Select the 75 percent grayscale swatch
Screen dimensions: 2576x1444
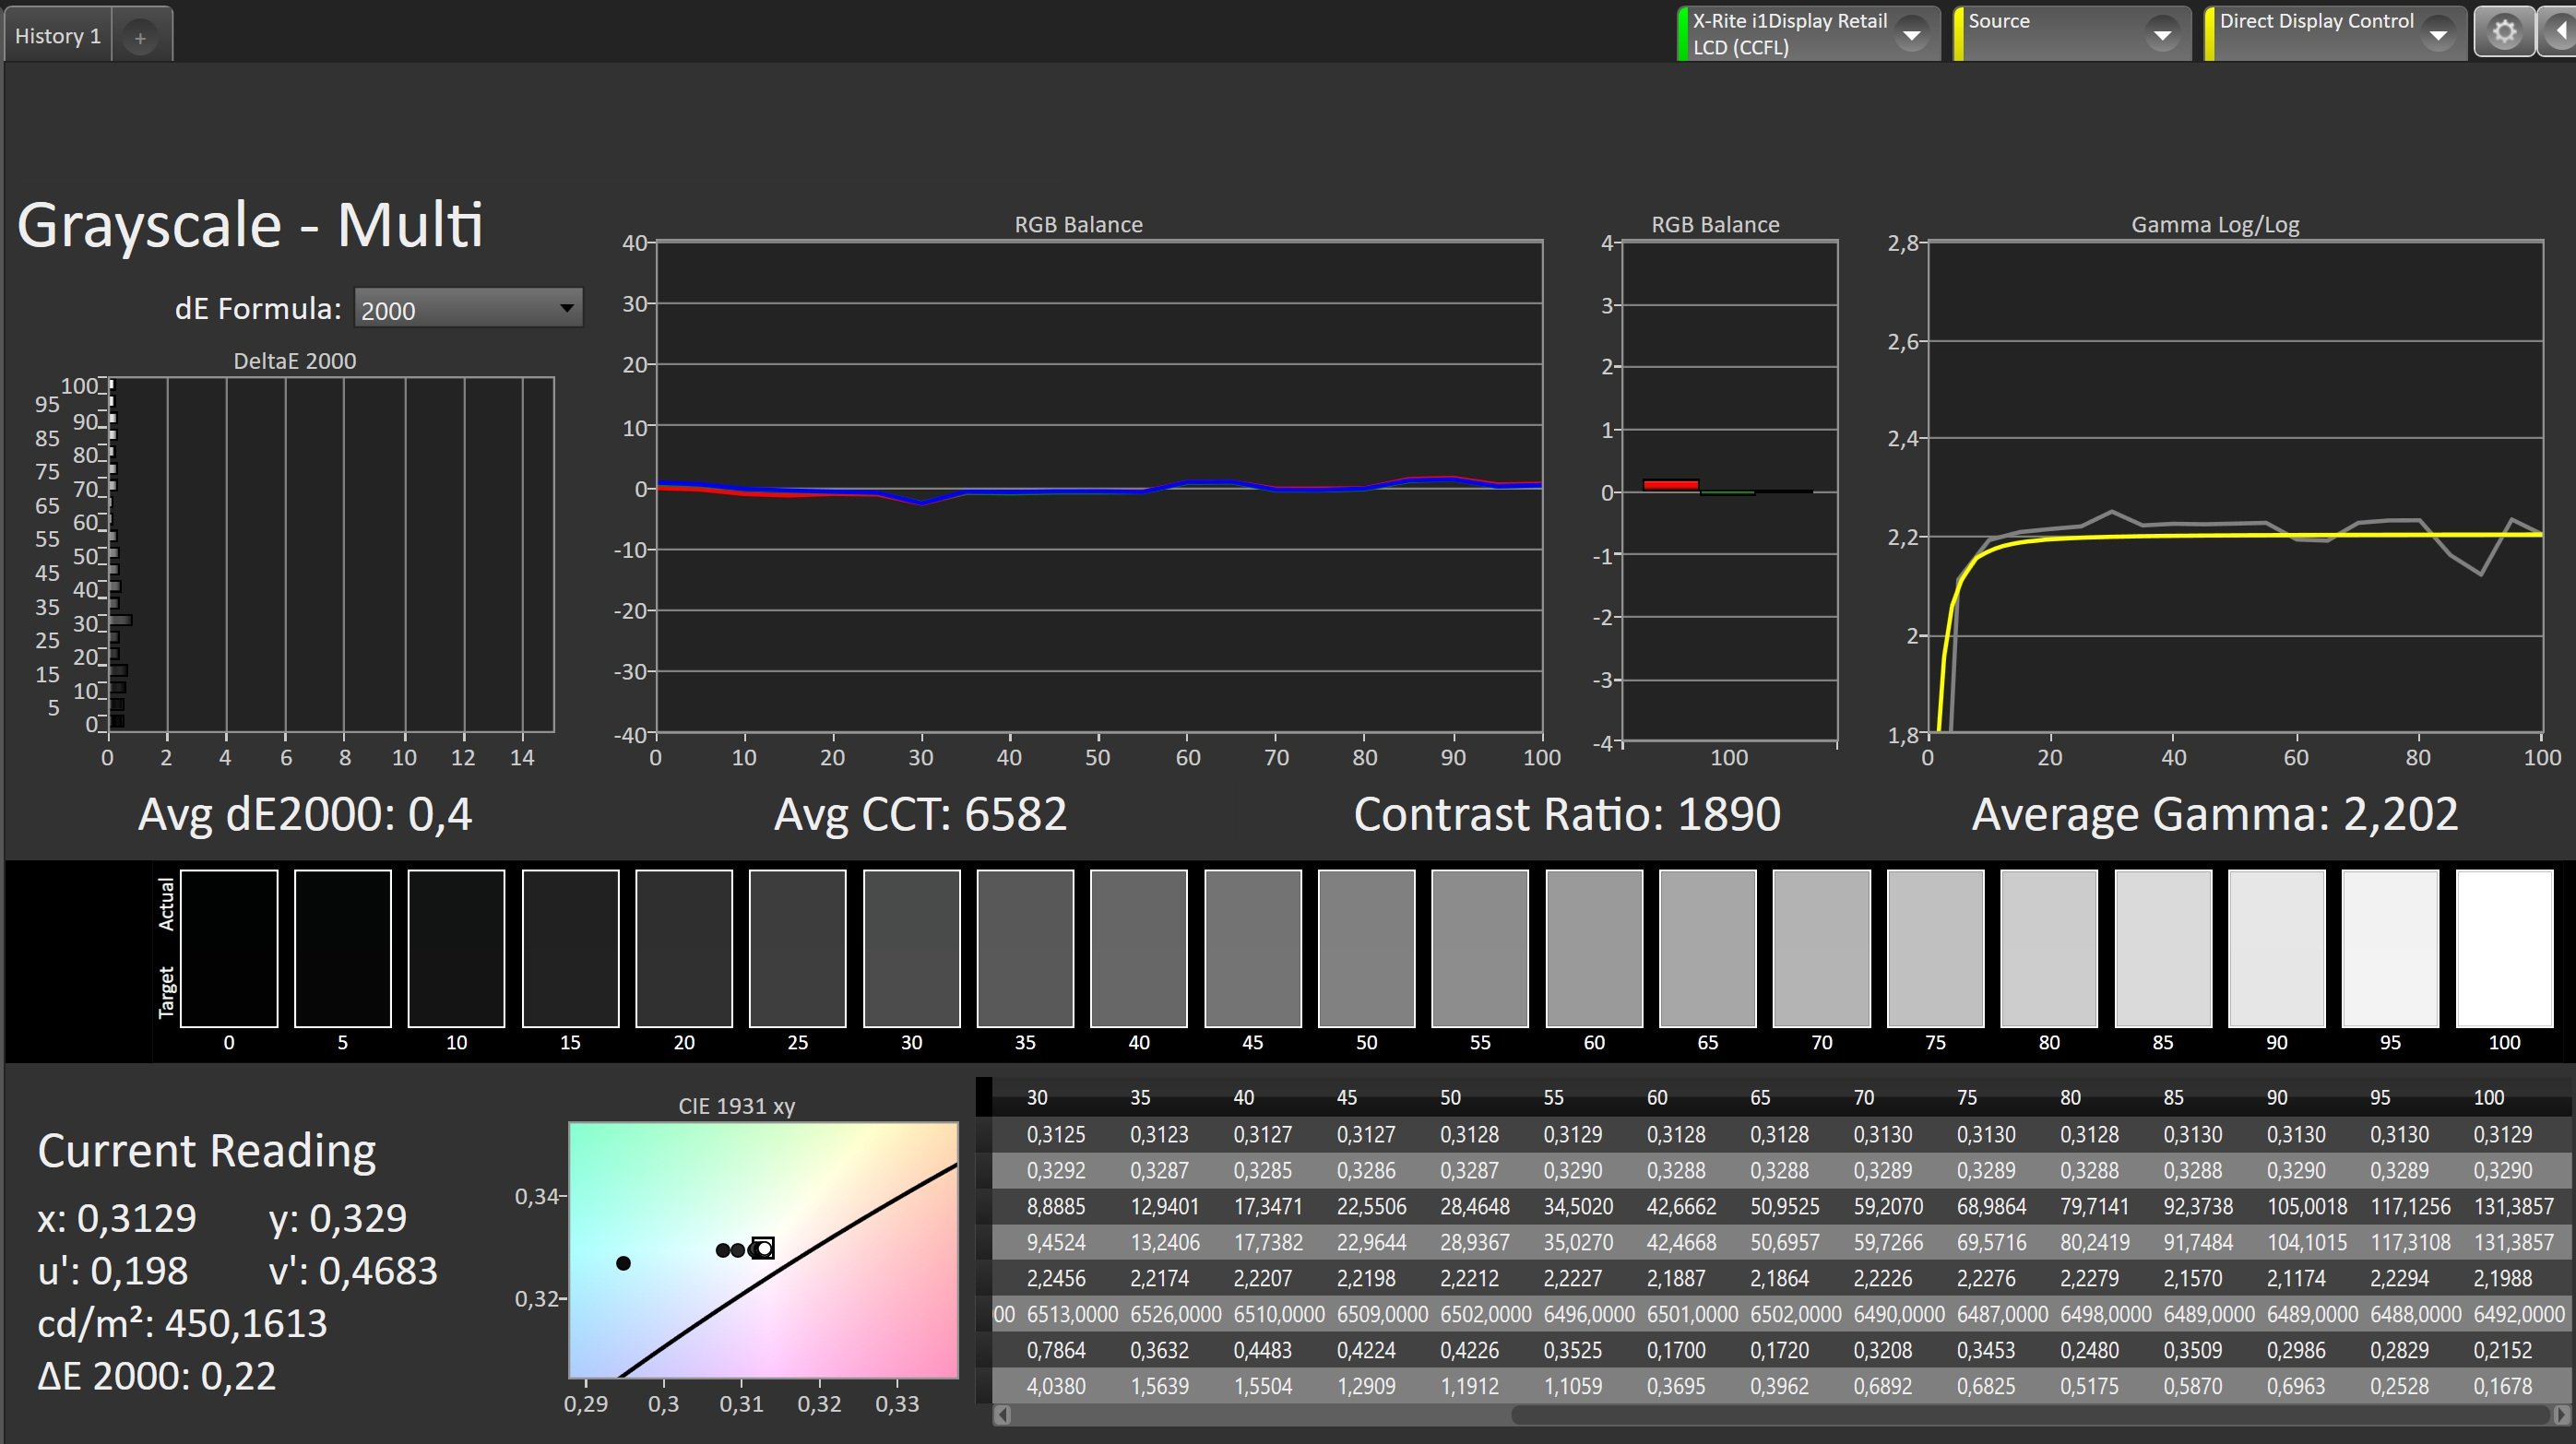tap(1935, 947)
